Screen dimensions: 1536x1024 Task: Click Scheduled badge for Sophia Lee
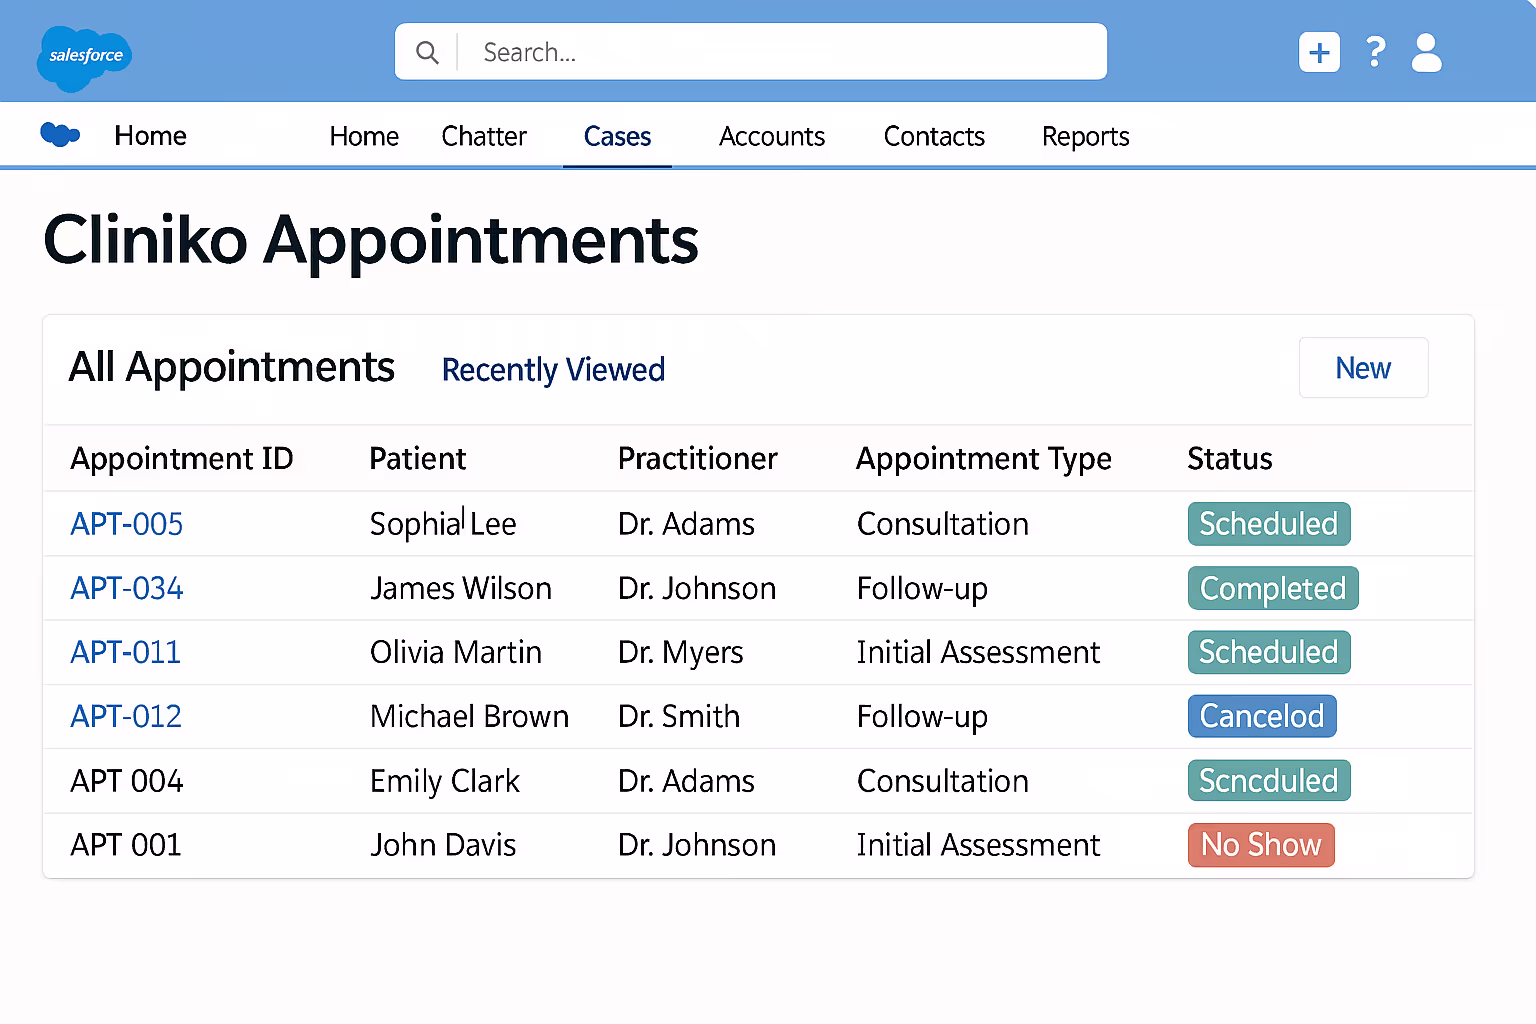(x=1269, y=524)
